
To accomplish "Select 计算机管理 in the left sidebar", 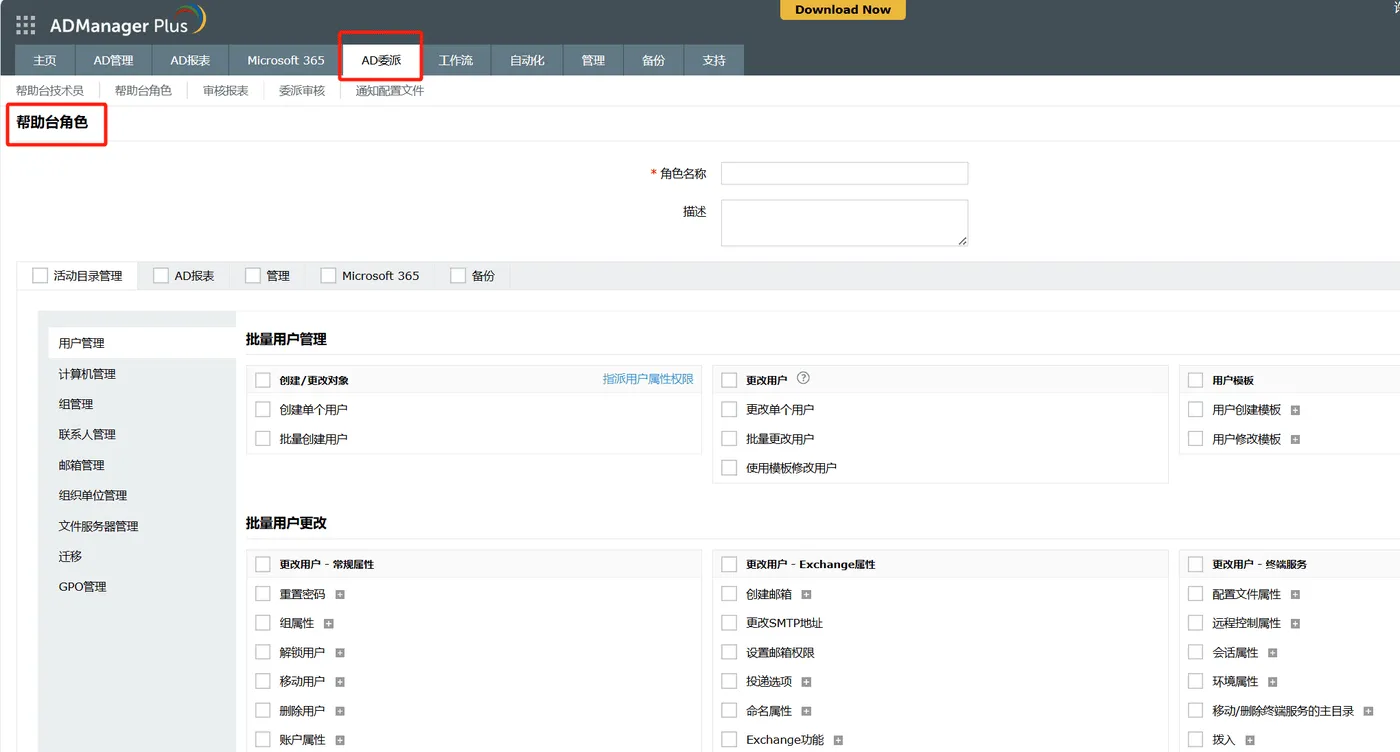I will point(87,374).
